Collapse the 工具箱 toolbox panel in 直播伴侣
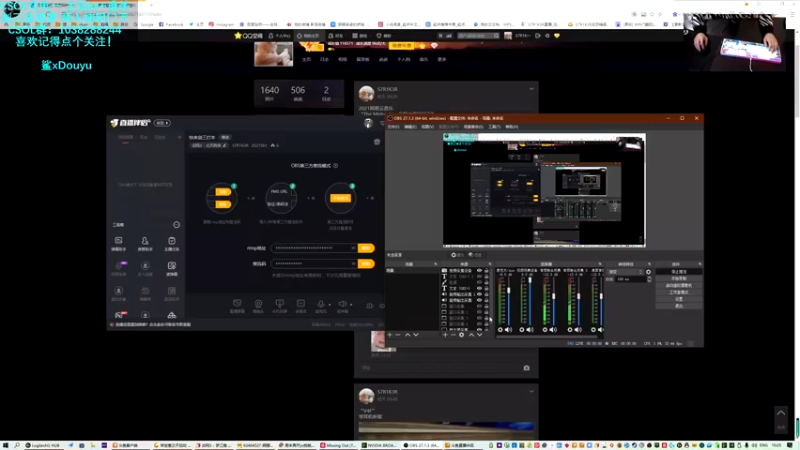Image resolution: width=800 pixels, height=450 pixels. coord(177,224)
